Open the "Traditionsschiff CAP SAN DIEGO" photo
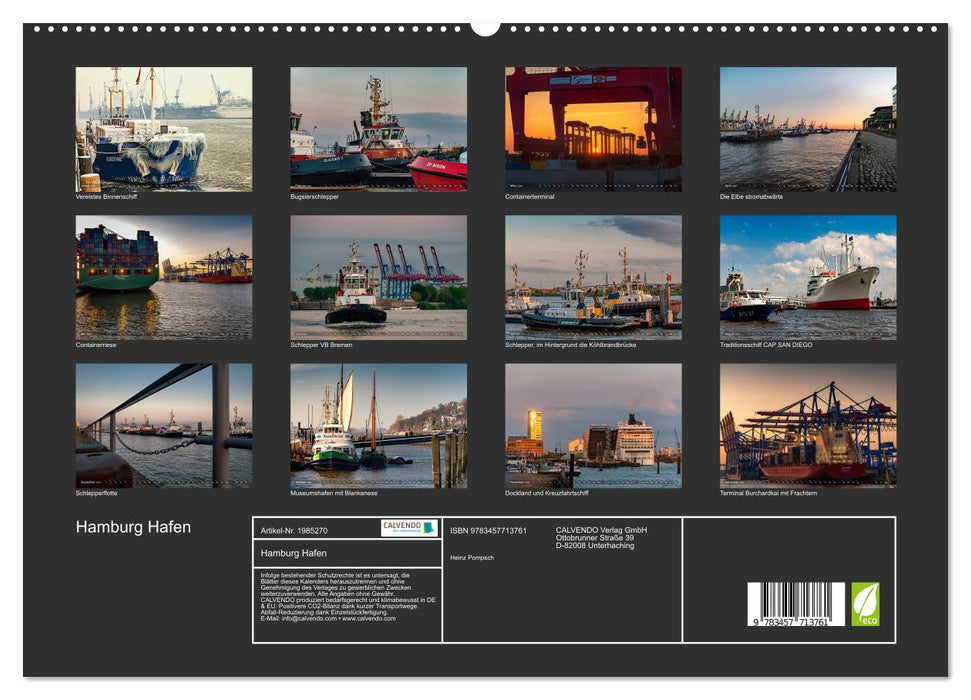 (x=808, y=277)
